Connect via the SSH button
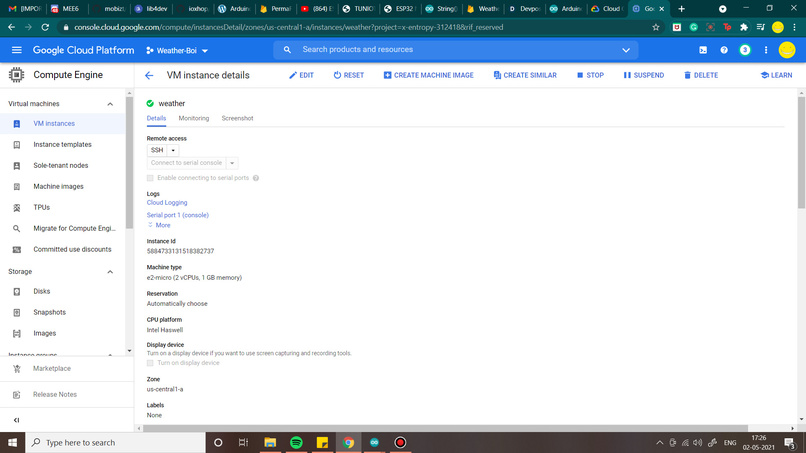806x453 pixels. [157, 150]
